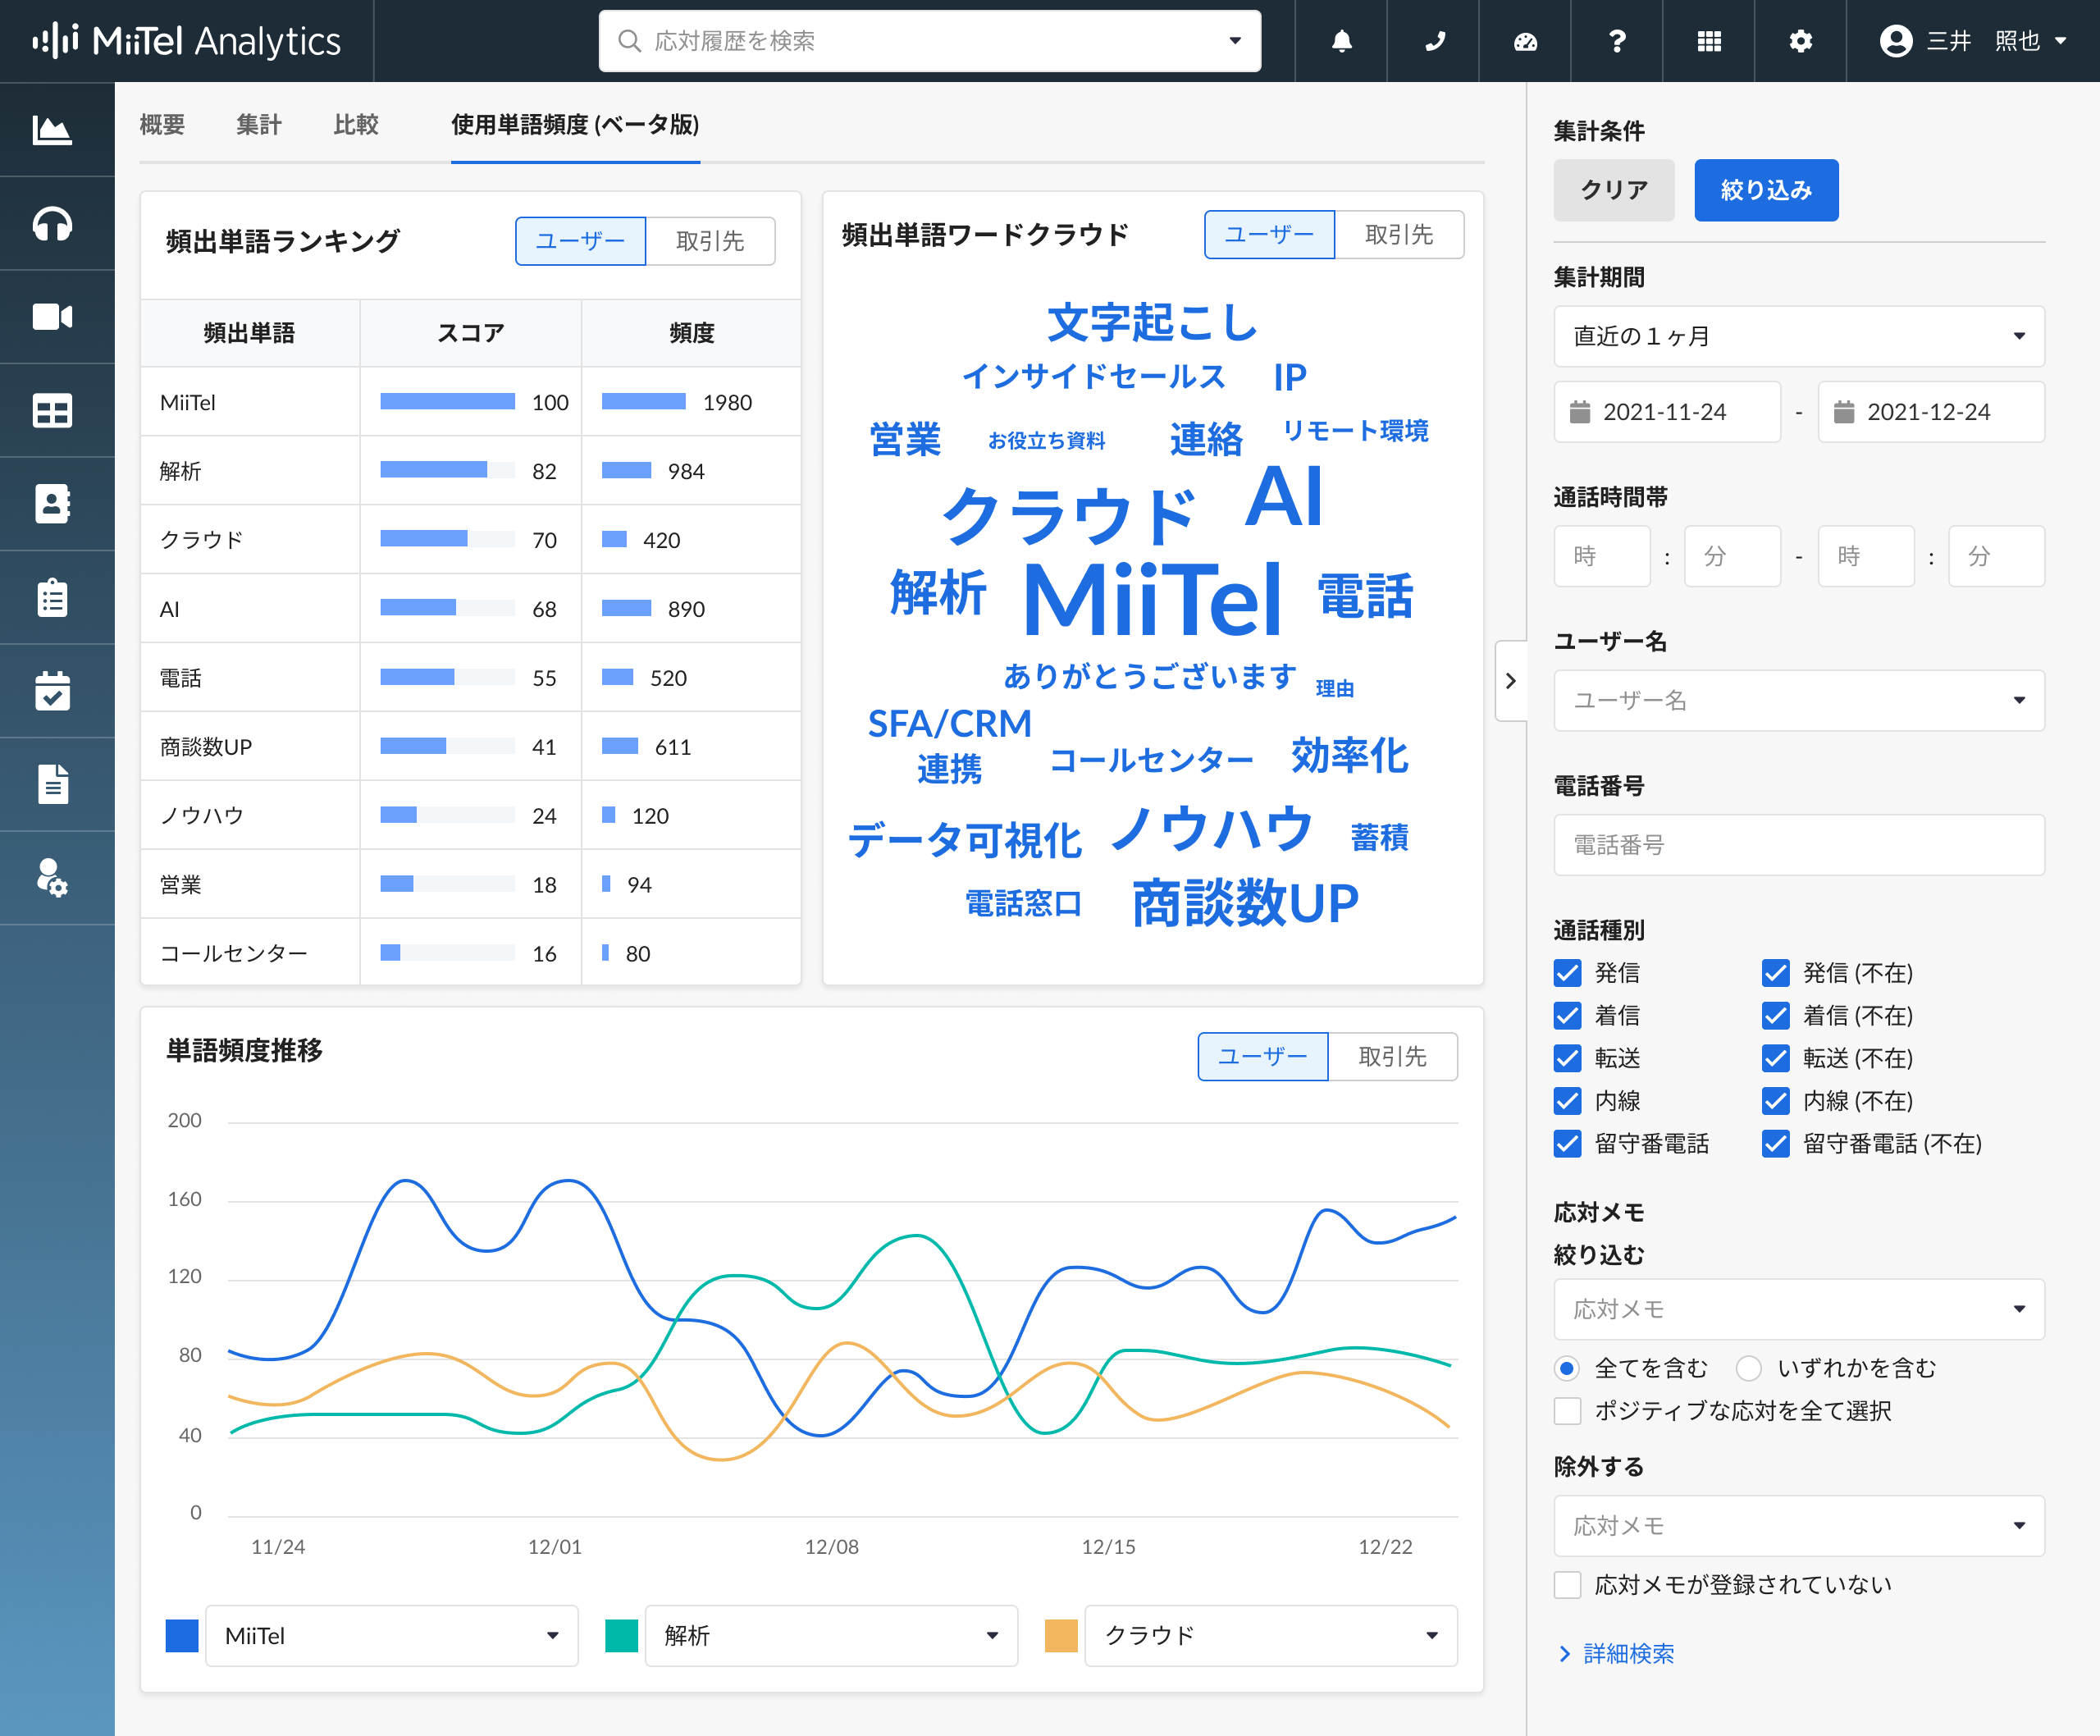
Task: Expand the search box dropdown arrow
Action: (1235, 41)
